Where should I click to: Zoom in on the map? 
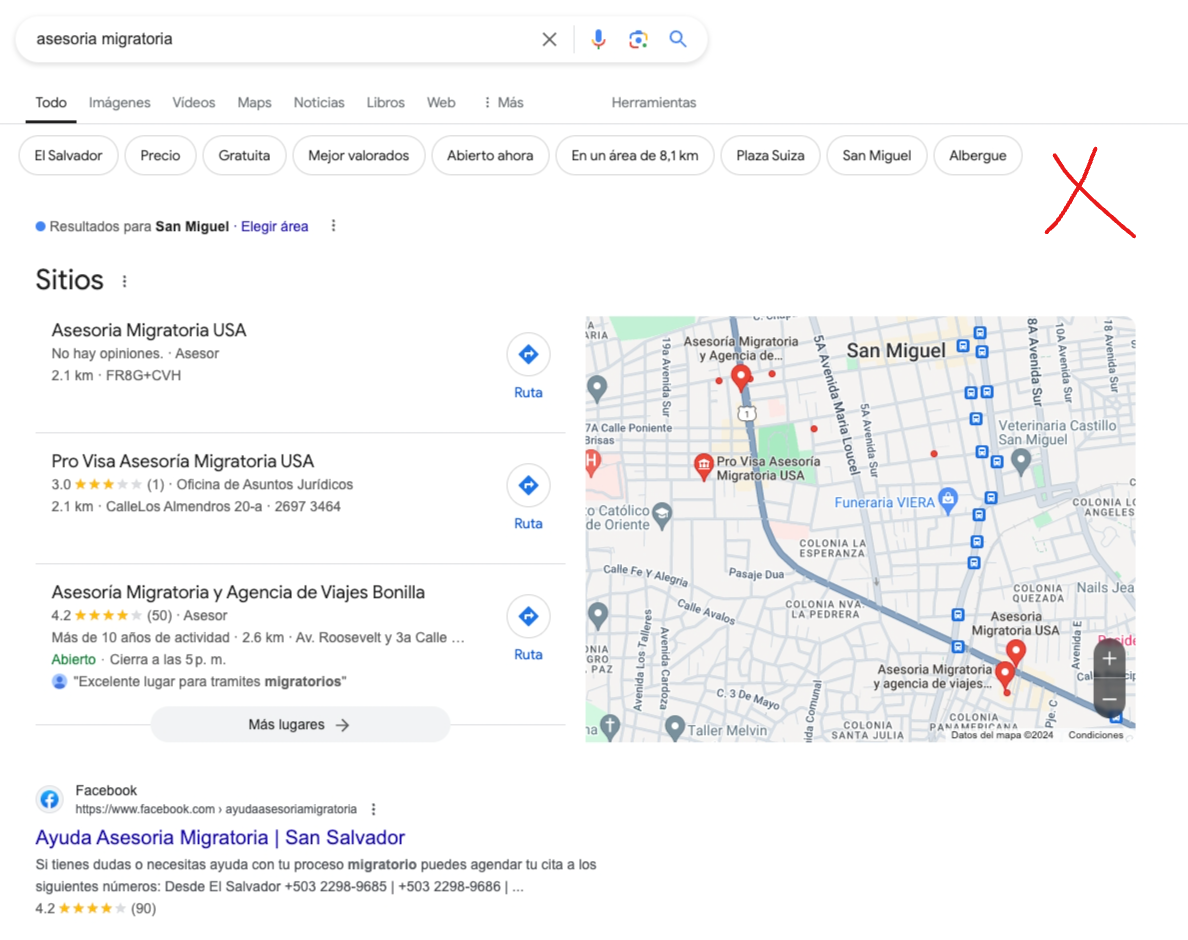[x=1108, y=659]
